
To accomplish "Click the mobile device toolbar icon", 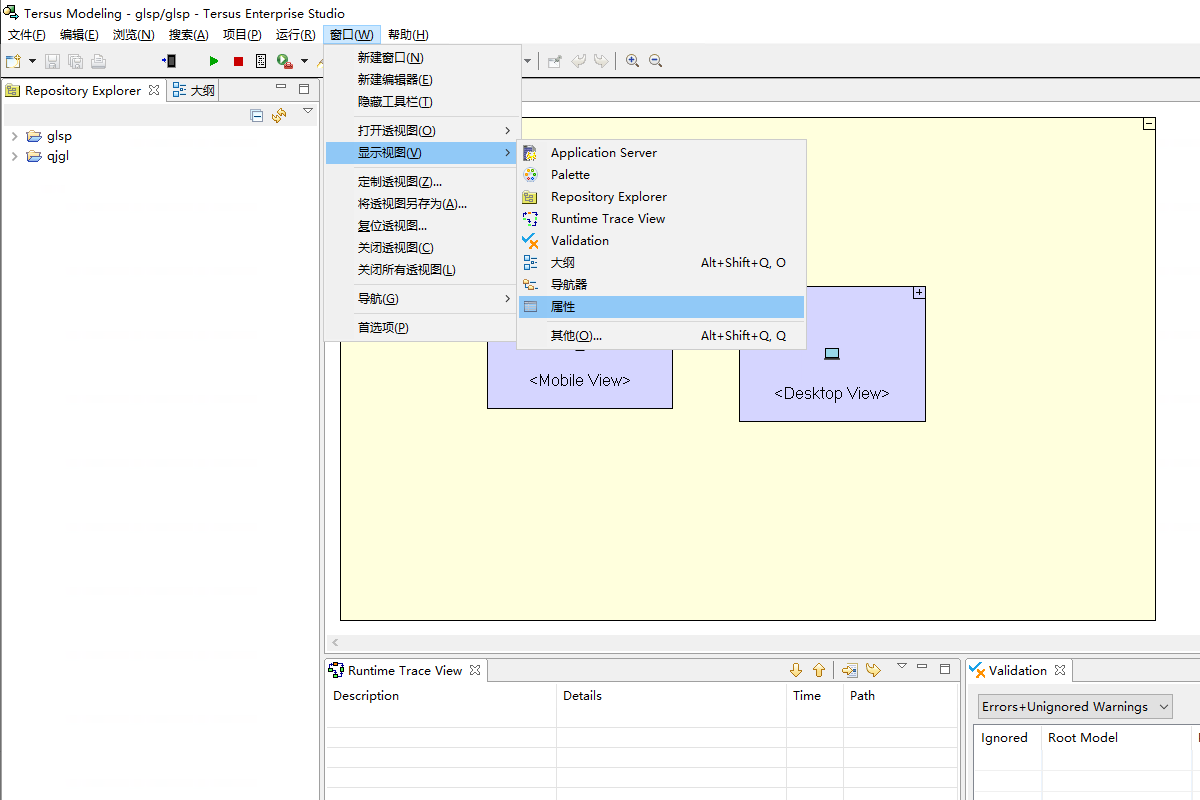I will 169,61.
